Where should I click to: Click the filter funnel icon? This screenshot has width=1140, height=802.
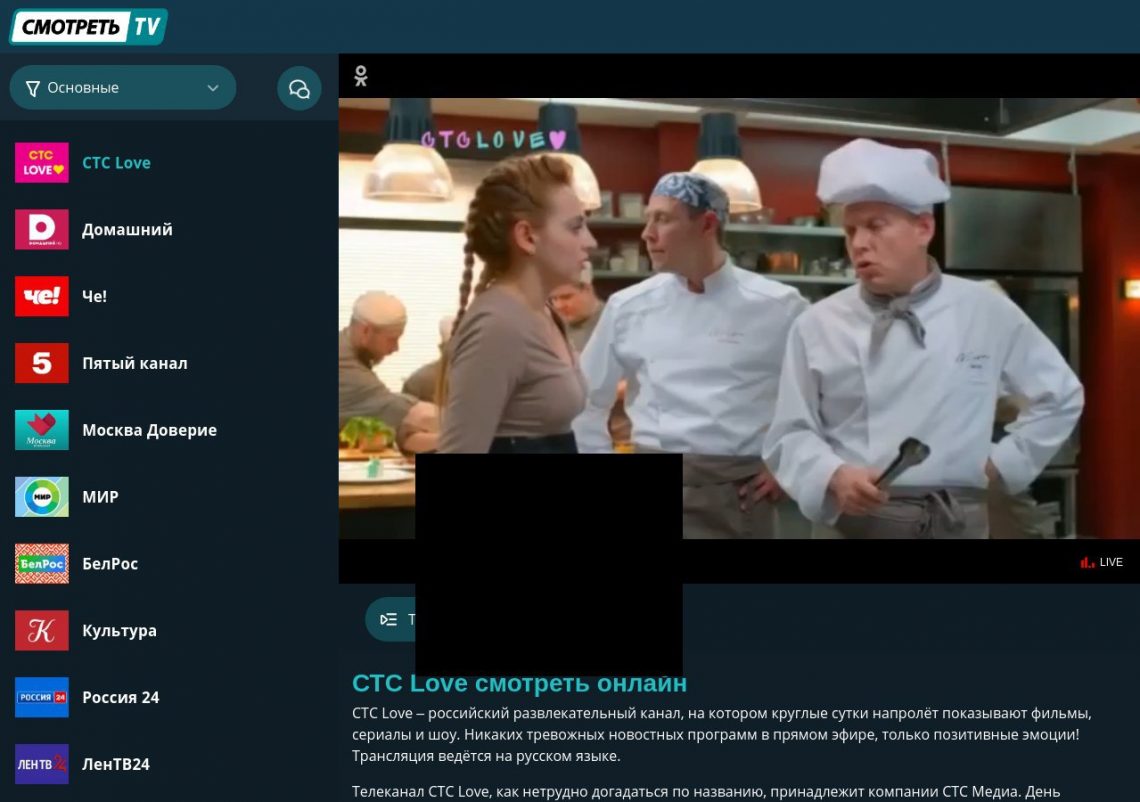pyautogui.click(x=33, y=89)
